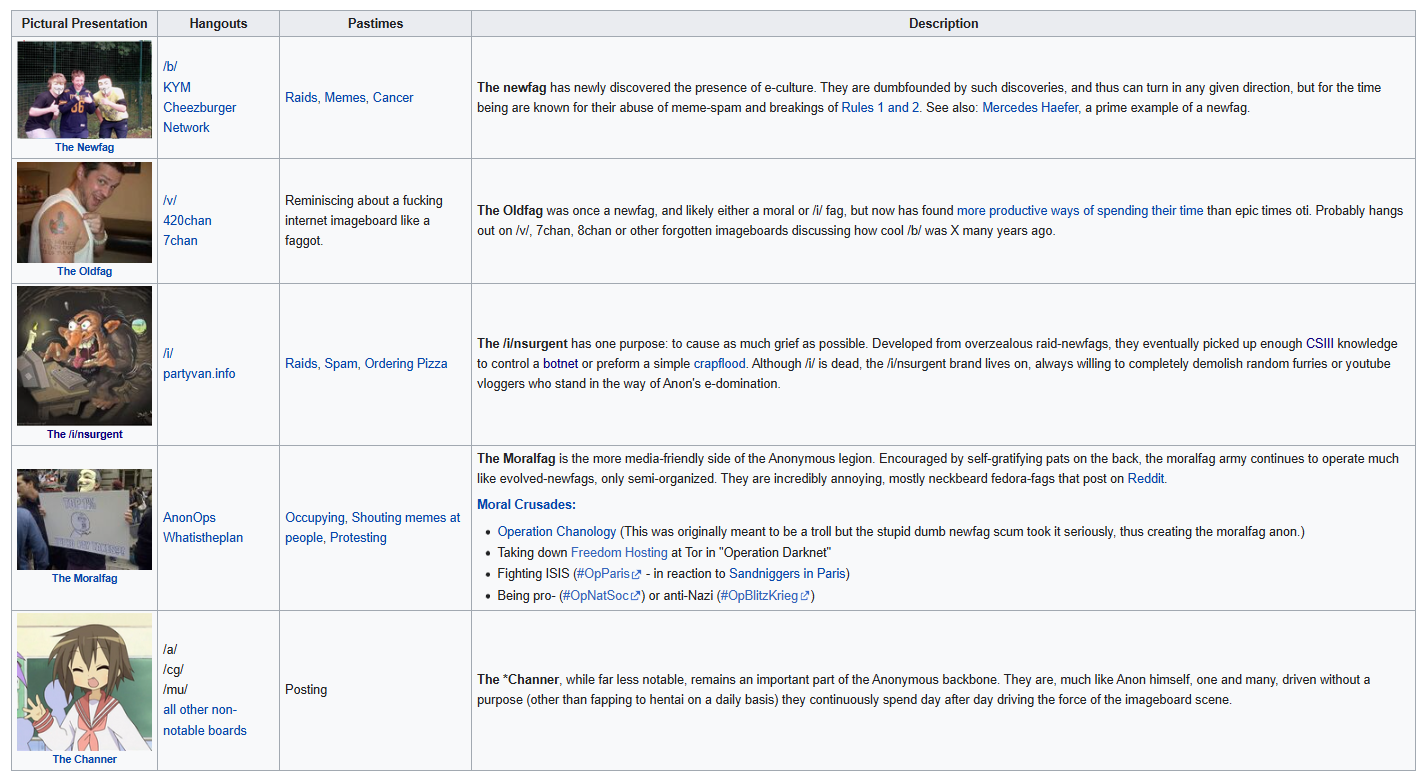The image size is (1420, 771).
Task: Click the external link icon next to #OpParis
Action: pos(637,575)
